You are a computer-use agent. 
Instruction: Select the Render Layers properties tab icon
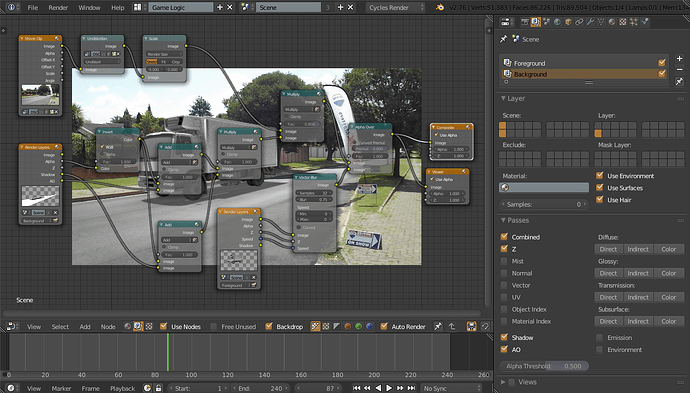tap(536, 22)
